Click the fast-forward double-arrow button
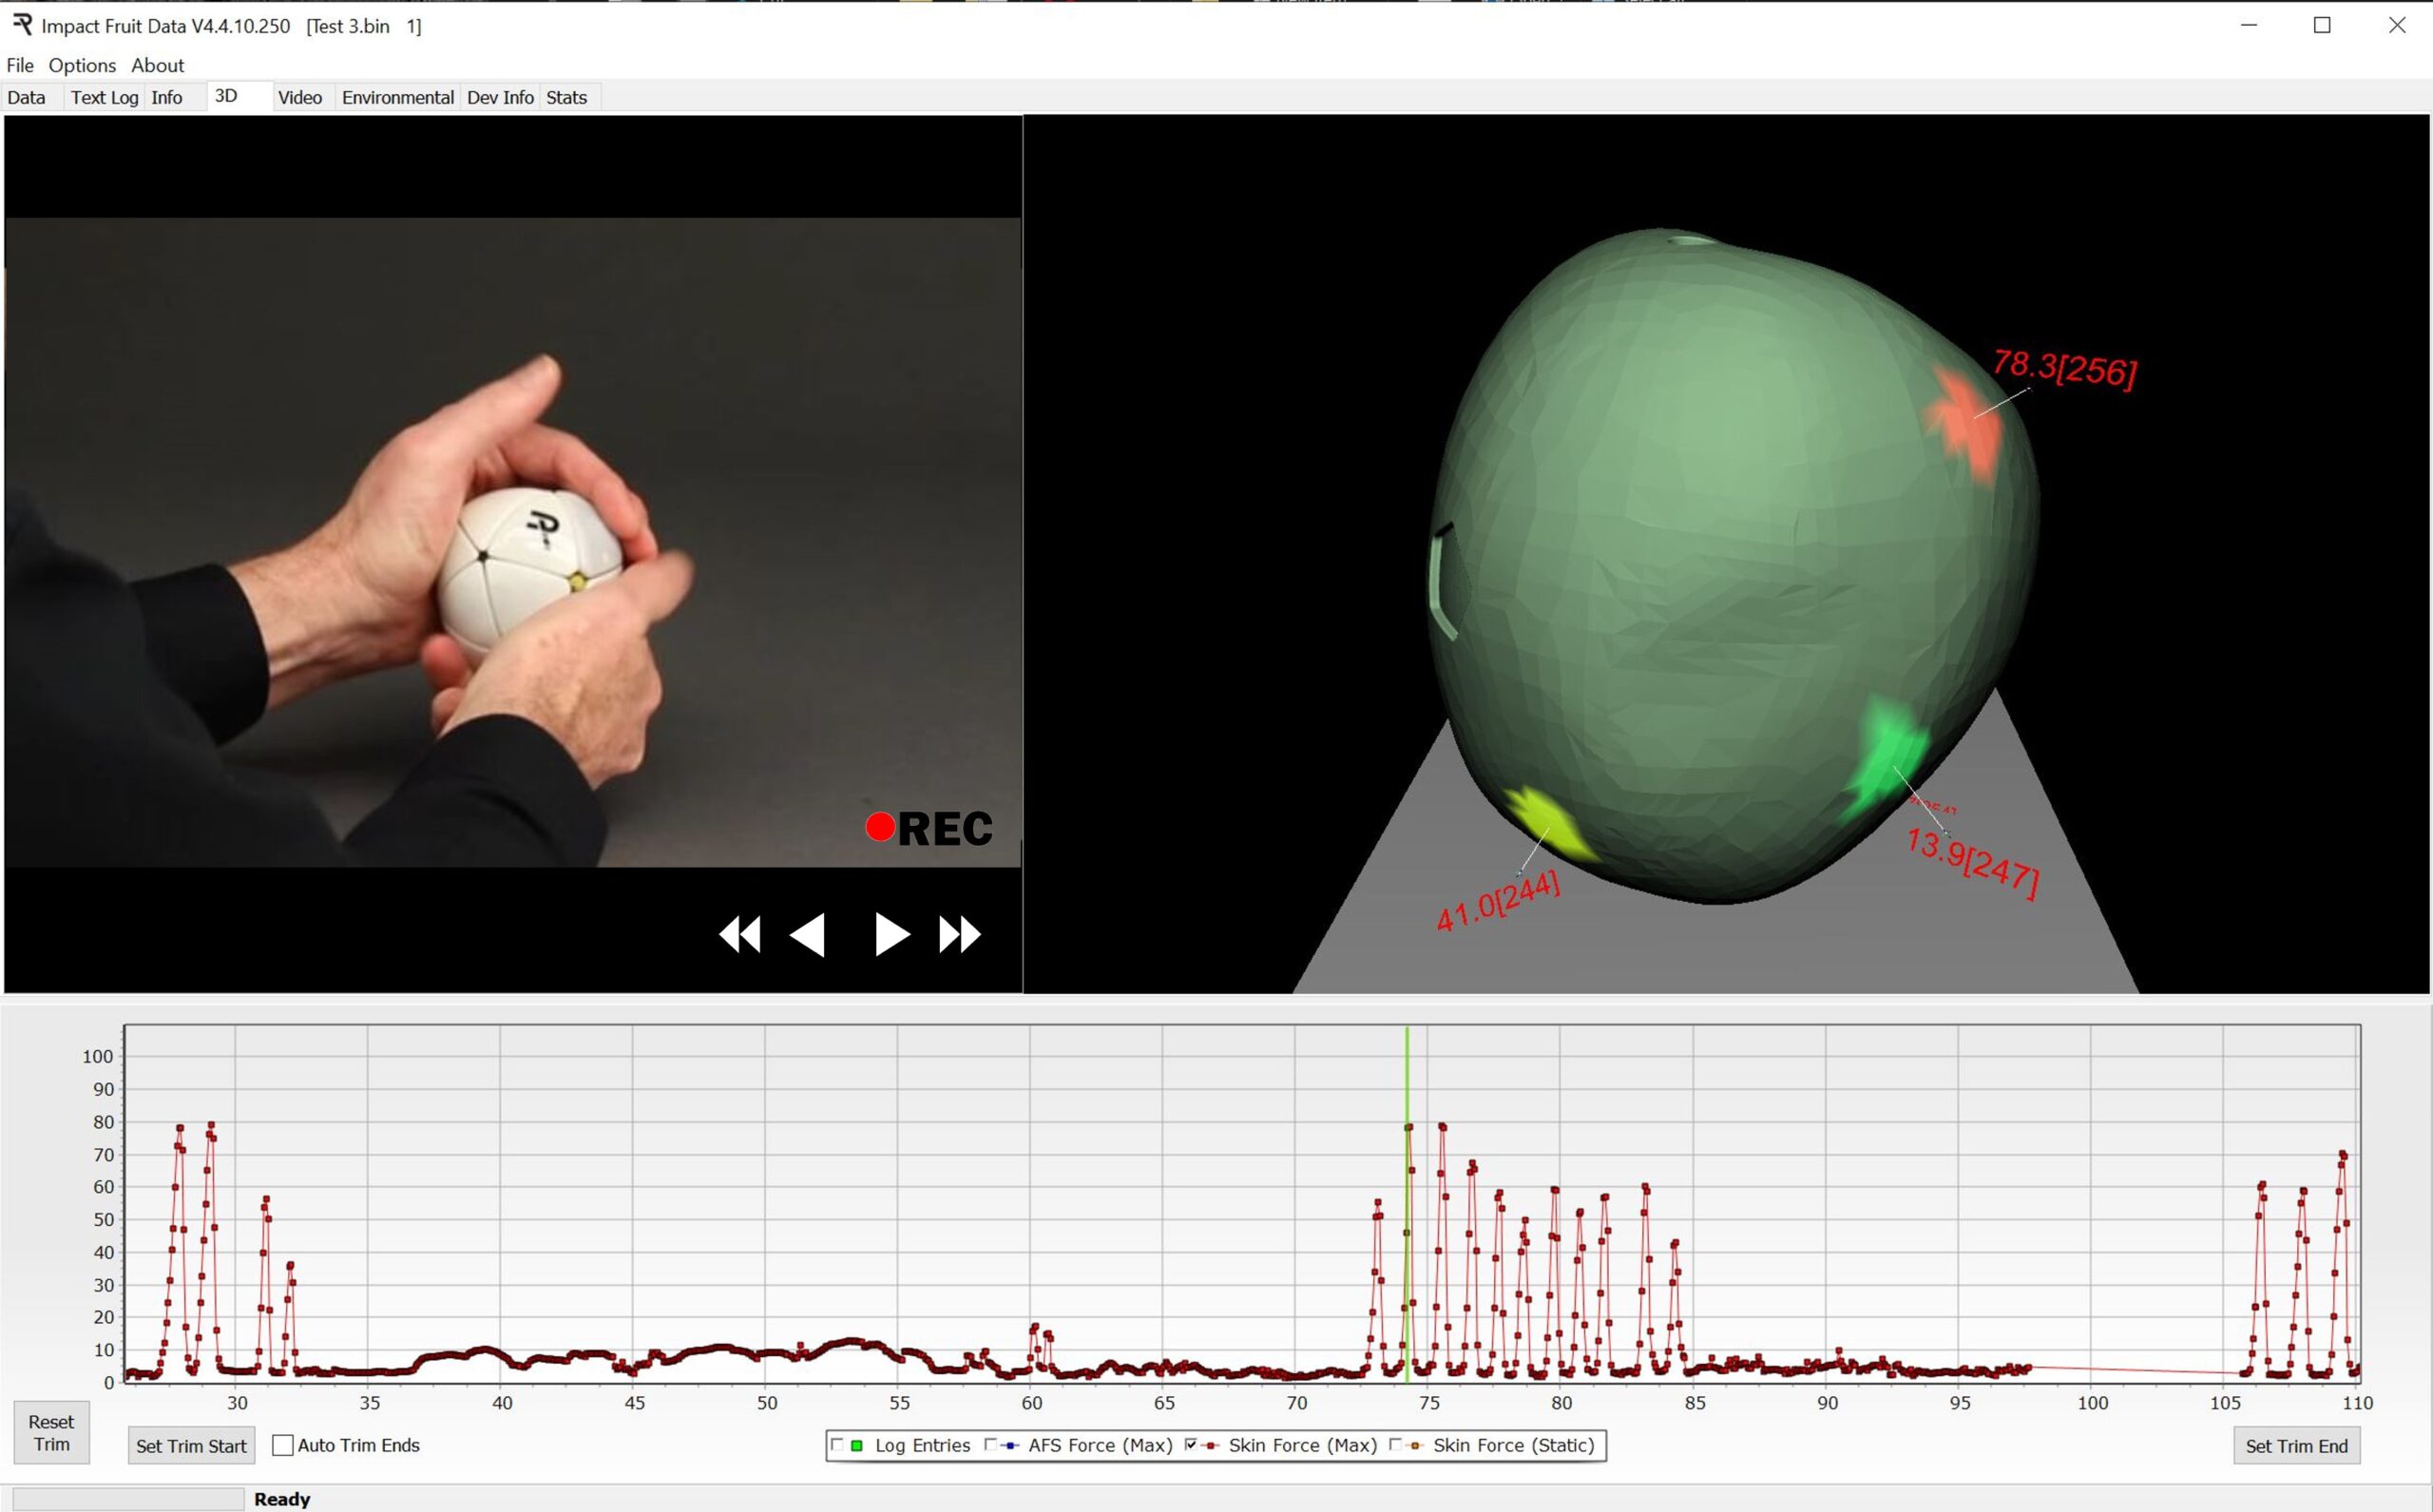Screen dimensions: 2433x1512 pyautogui.click(x=960, y=935)
